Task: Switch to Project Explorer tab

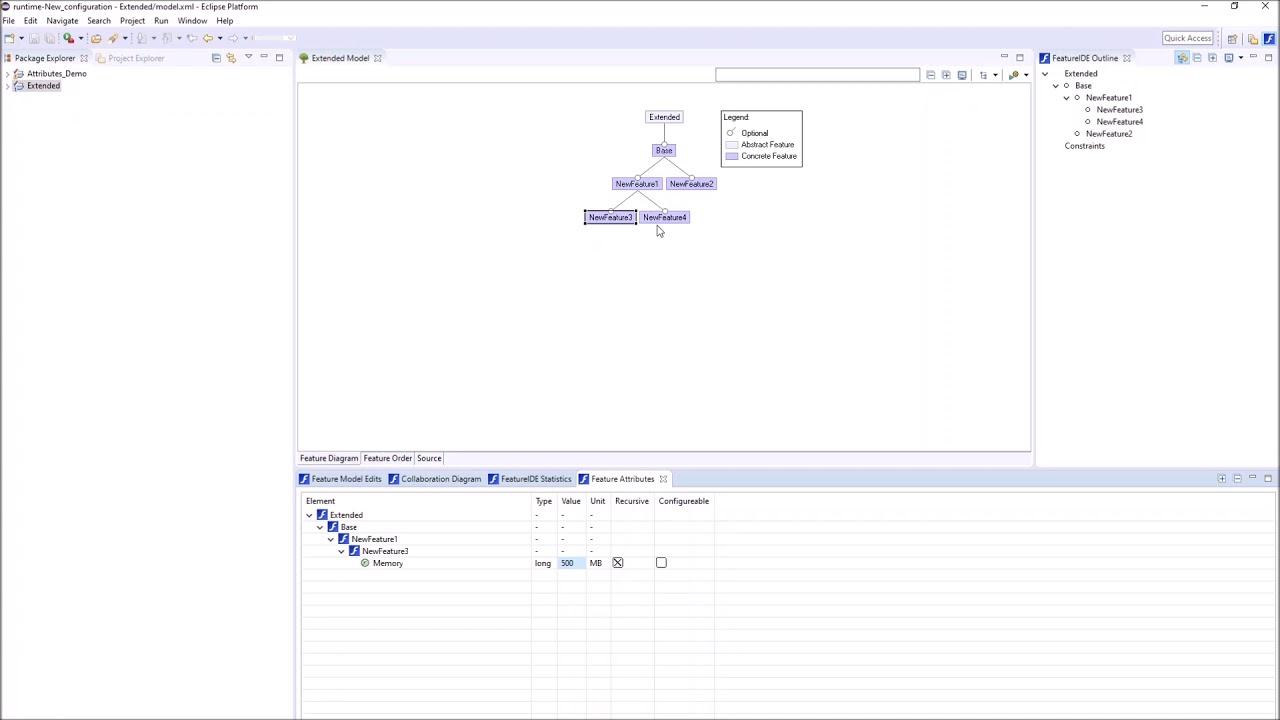Action: point(130,58)
